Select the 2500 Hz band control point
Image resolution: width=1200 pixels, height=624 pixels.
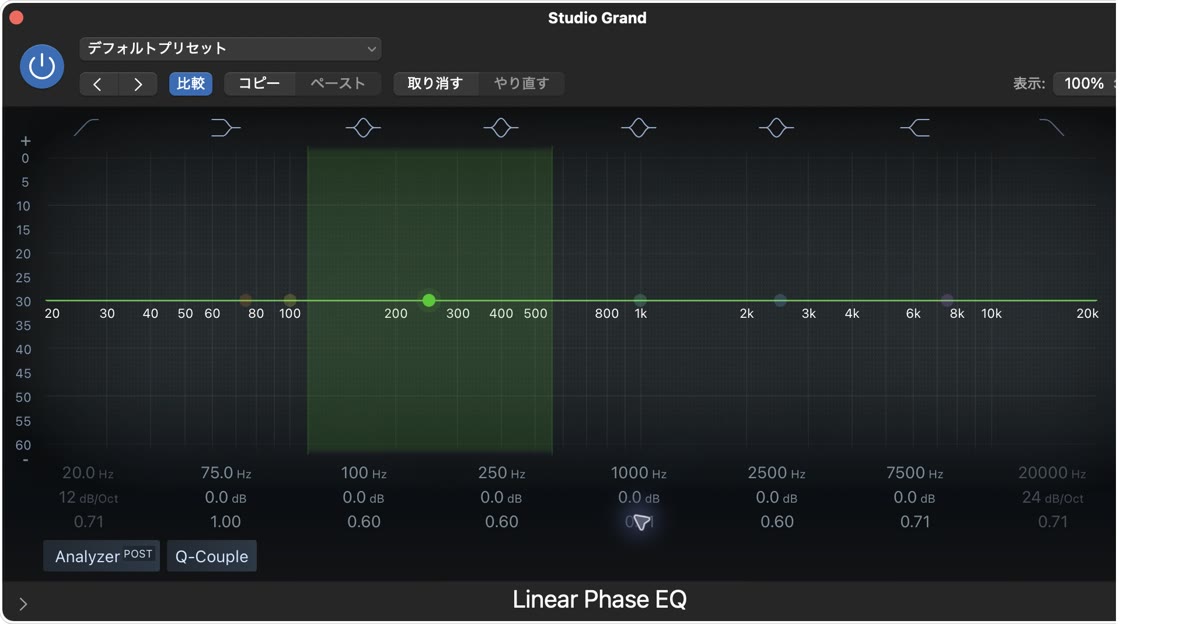pyautogui.click(x=780, y=300)
